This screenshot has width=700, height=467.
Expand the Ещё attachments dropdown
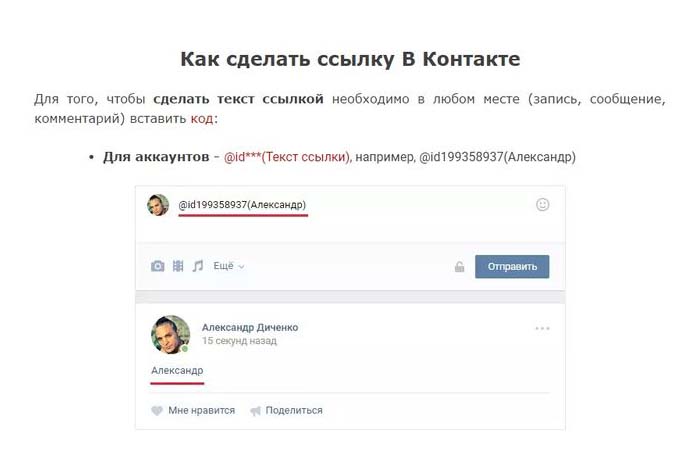click(229, 266)
